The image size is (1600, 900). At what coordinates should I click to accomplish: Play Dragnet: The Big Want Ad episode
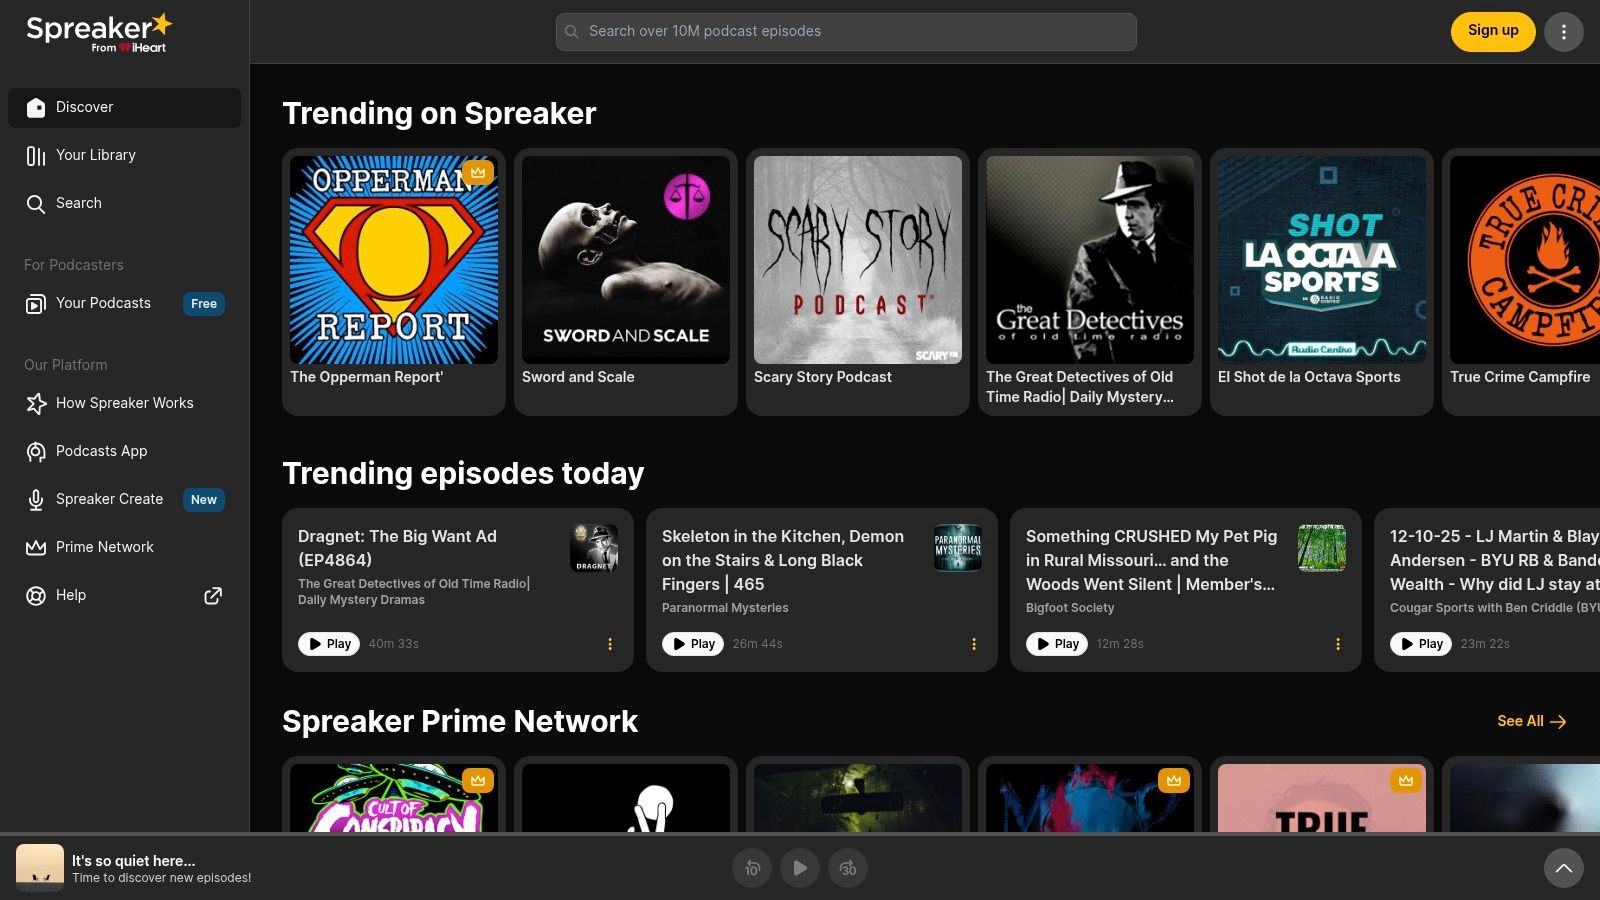click(329, 644)
